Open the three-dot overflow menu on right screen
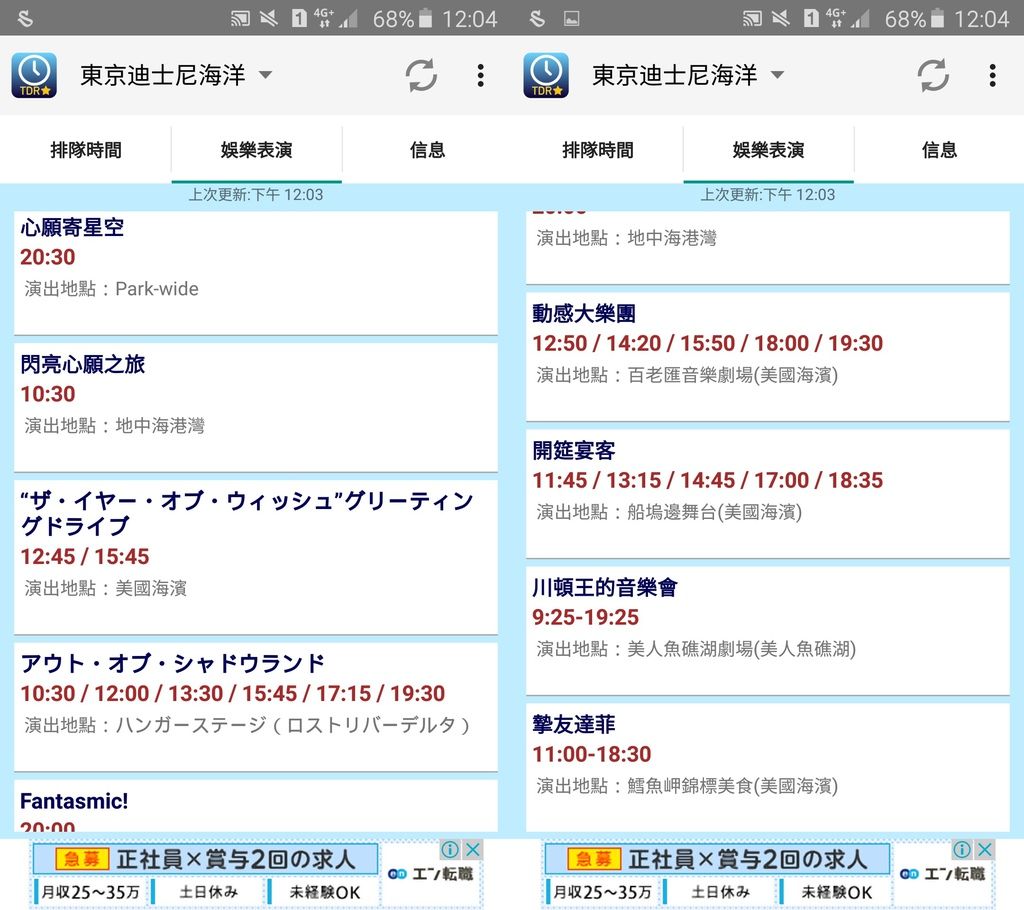Image resolution: width=1024 pixels, height=910 pixels. [993, 76]
